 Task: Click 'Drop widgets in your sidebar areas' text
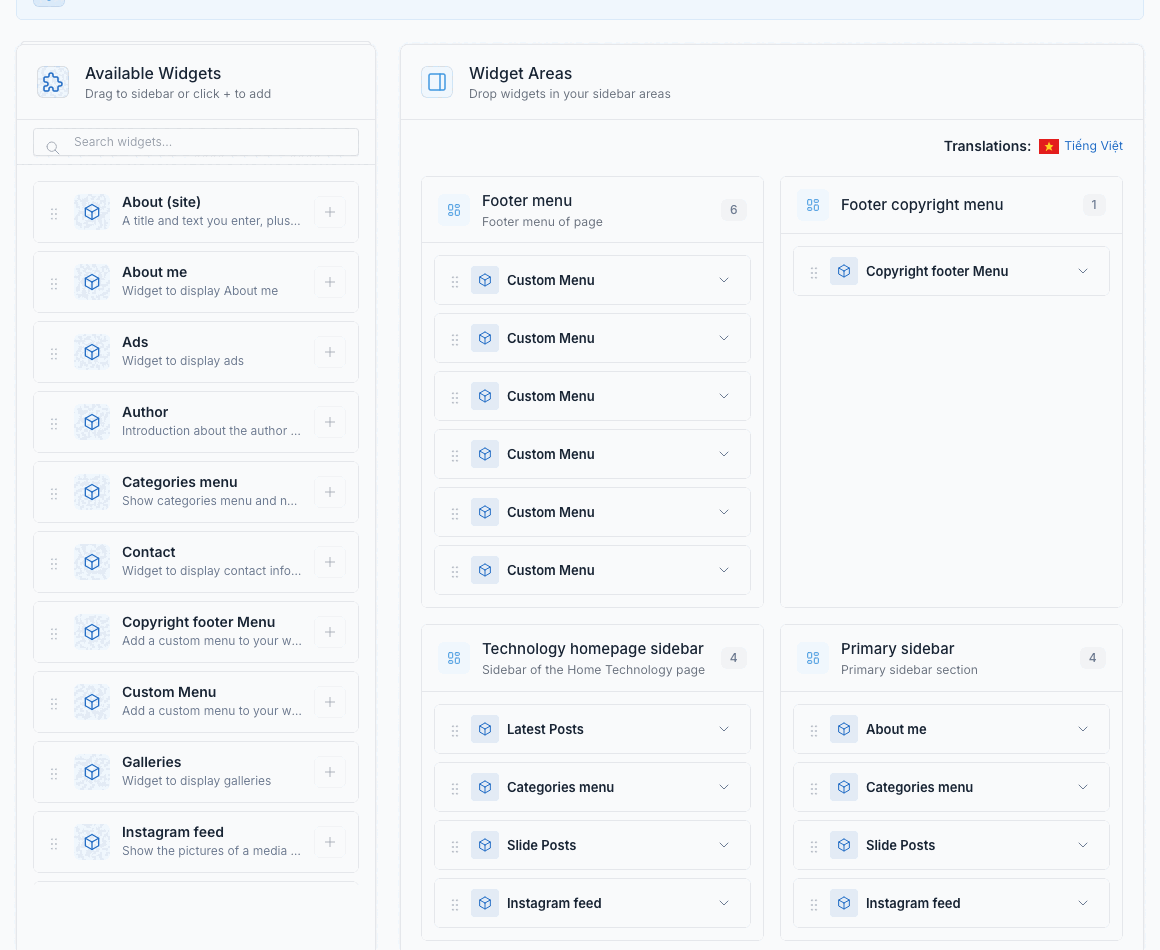pos(570,94)
